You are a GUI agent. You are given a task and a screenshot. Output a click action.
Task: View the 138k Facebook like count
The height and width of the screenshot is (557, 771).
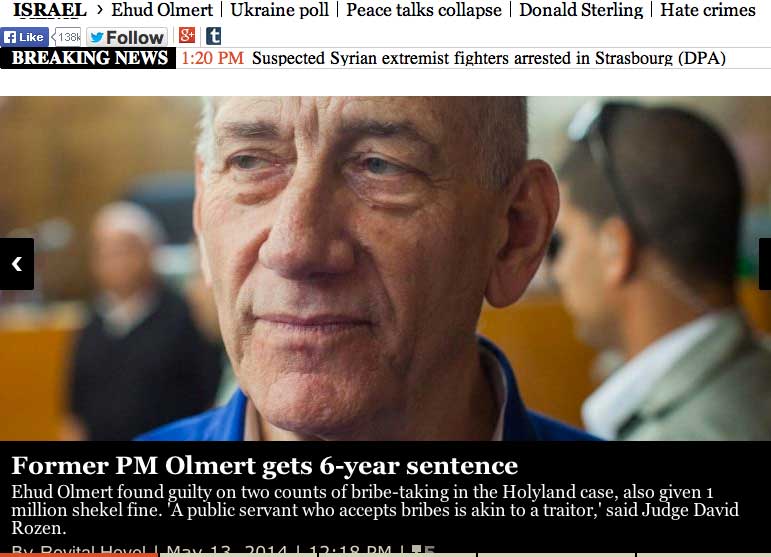pyautogui.click(x=66, y=37)
